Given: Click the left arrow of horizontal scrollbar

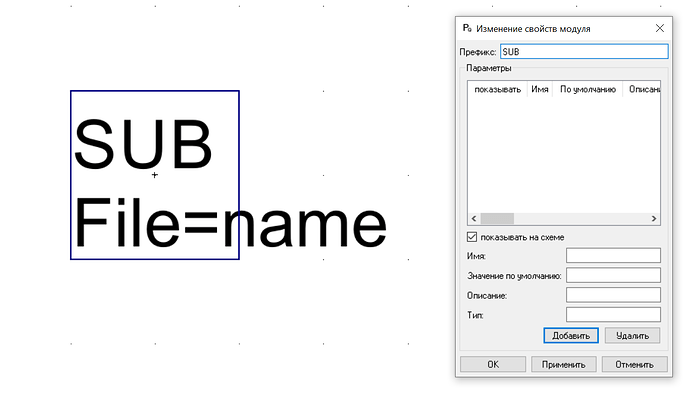Looking at the screenshot, I should [x=474, y=218].
